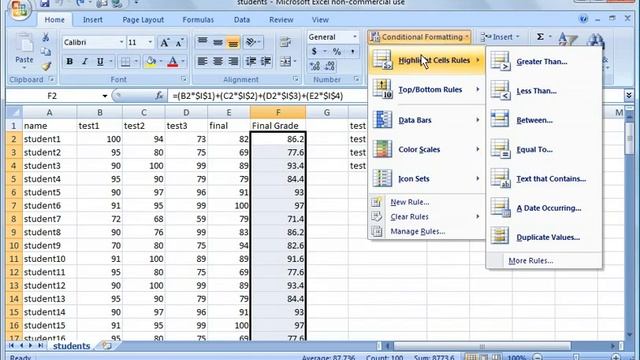This screenshot has height=360, width=640.
Task: Choose Duplicate Values rule
Action: (x=544, y=237)
